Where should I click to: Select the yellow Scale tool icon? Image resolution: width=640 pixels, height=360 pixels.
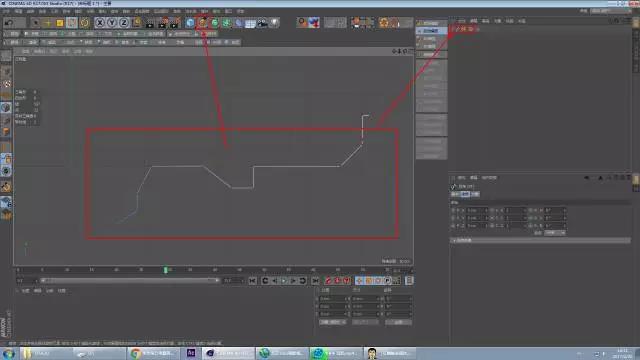coord(60,23)
